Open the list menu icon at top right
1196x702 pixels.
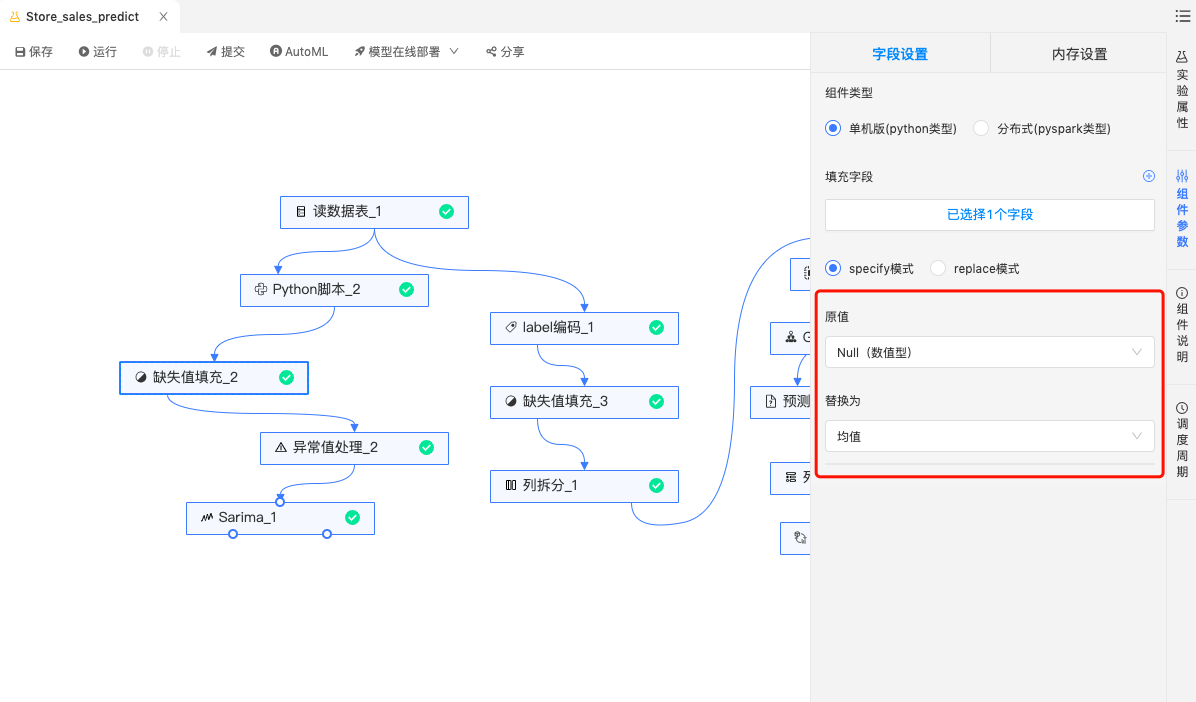(x=1182, y=17)
